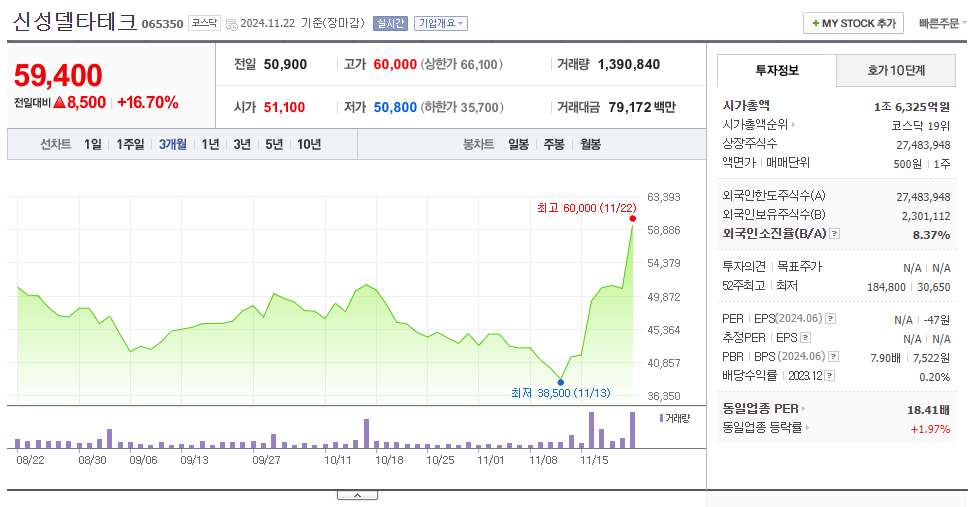
Task: Click the 동일업종 PER value 18.41배
Action: click(928, 410)
